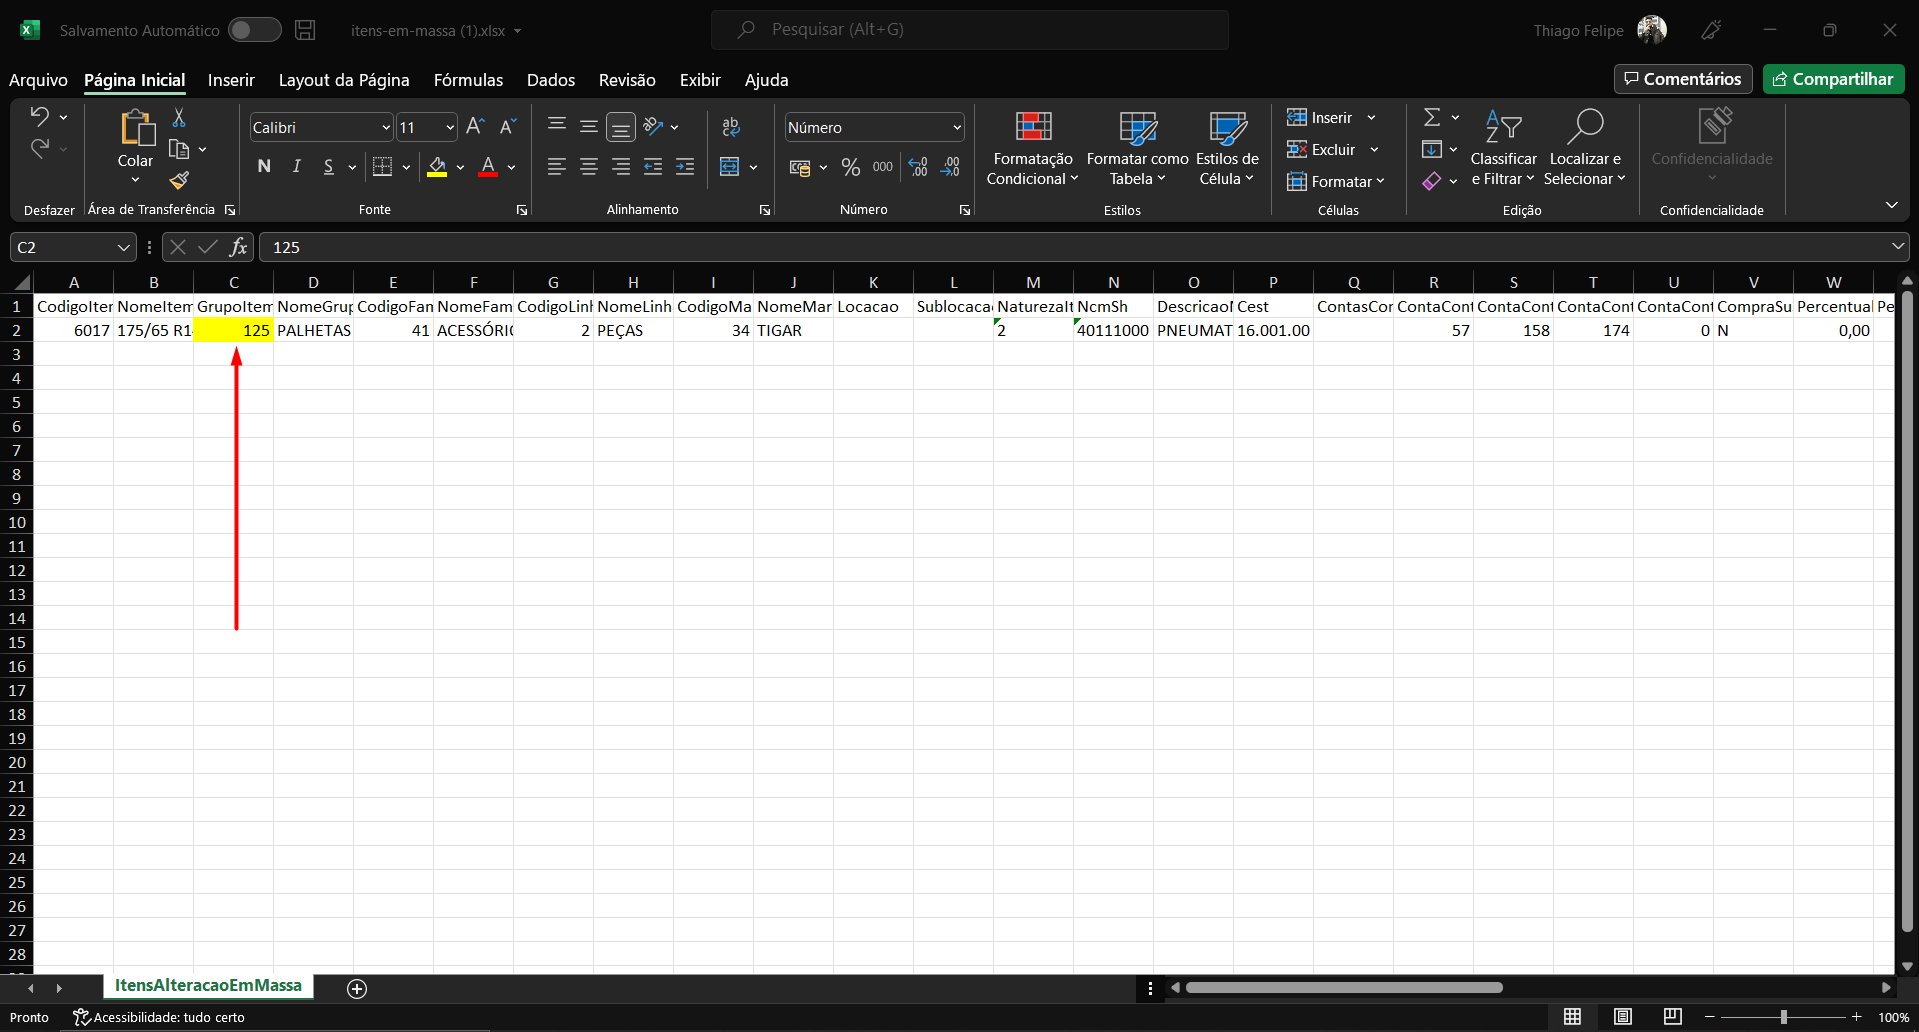Click increase decimal places icon
This screenshot has height=1032, width=1919.
point(918,167)
